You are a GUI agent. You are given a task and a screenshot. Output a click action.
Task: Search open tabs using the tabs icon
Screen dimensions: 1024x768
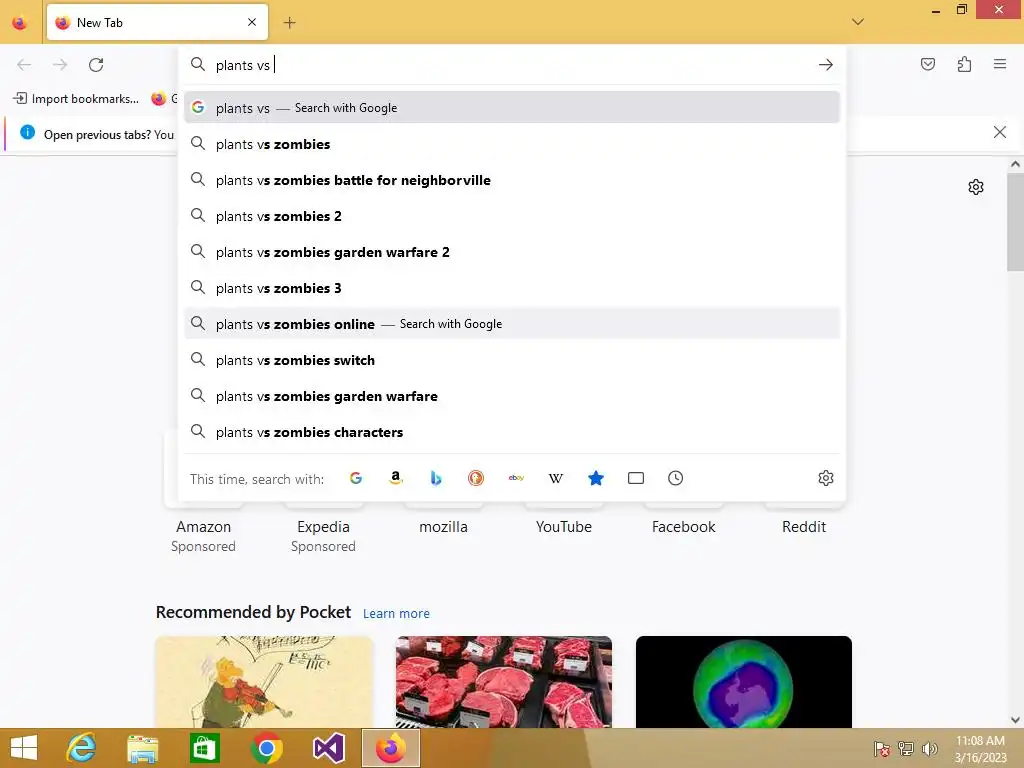pyautogui.click(x=635, y=478)
